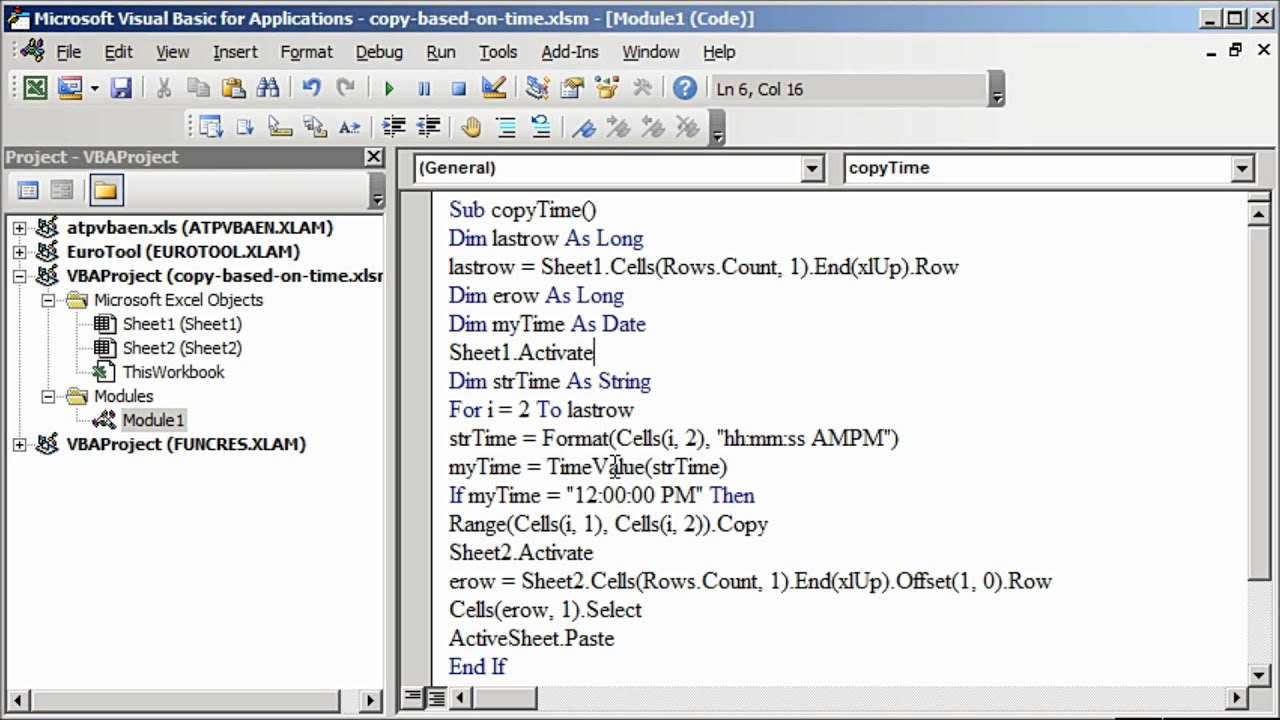Click Toggle Breakpoint hand icon
This screenshot has width=1280, height=720.
click(471, 127)
